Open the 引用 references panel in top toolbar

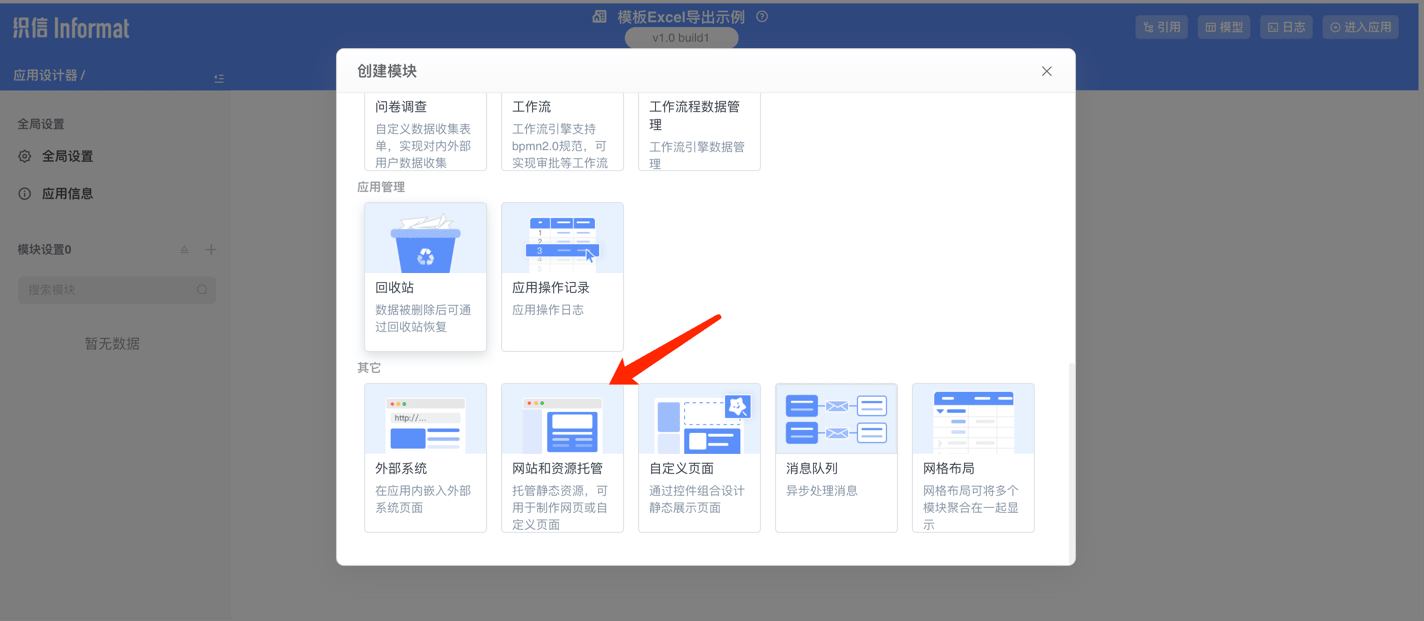[1161, 27]
